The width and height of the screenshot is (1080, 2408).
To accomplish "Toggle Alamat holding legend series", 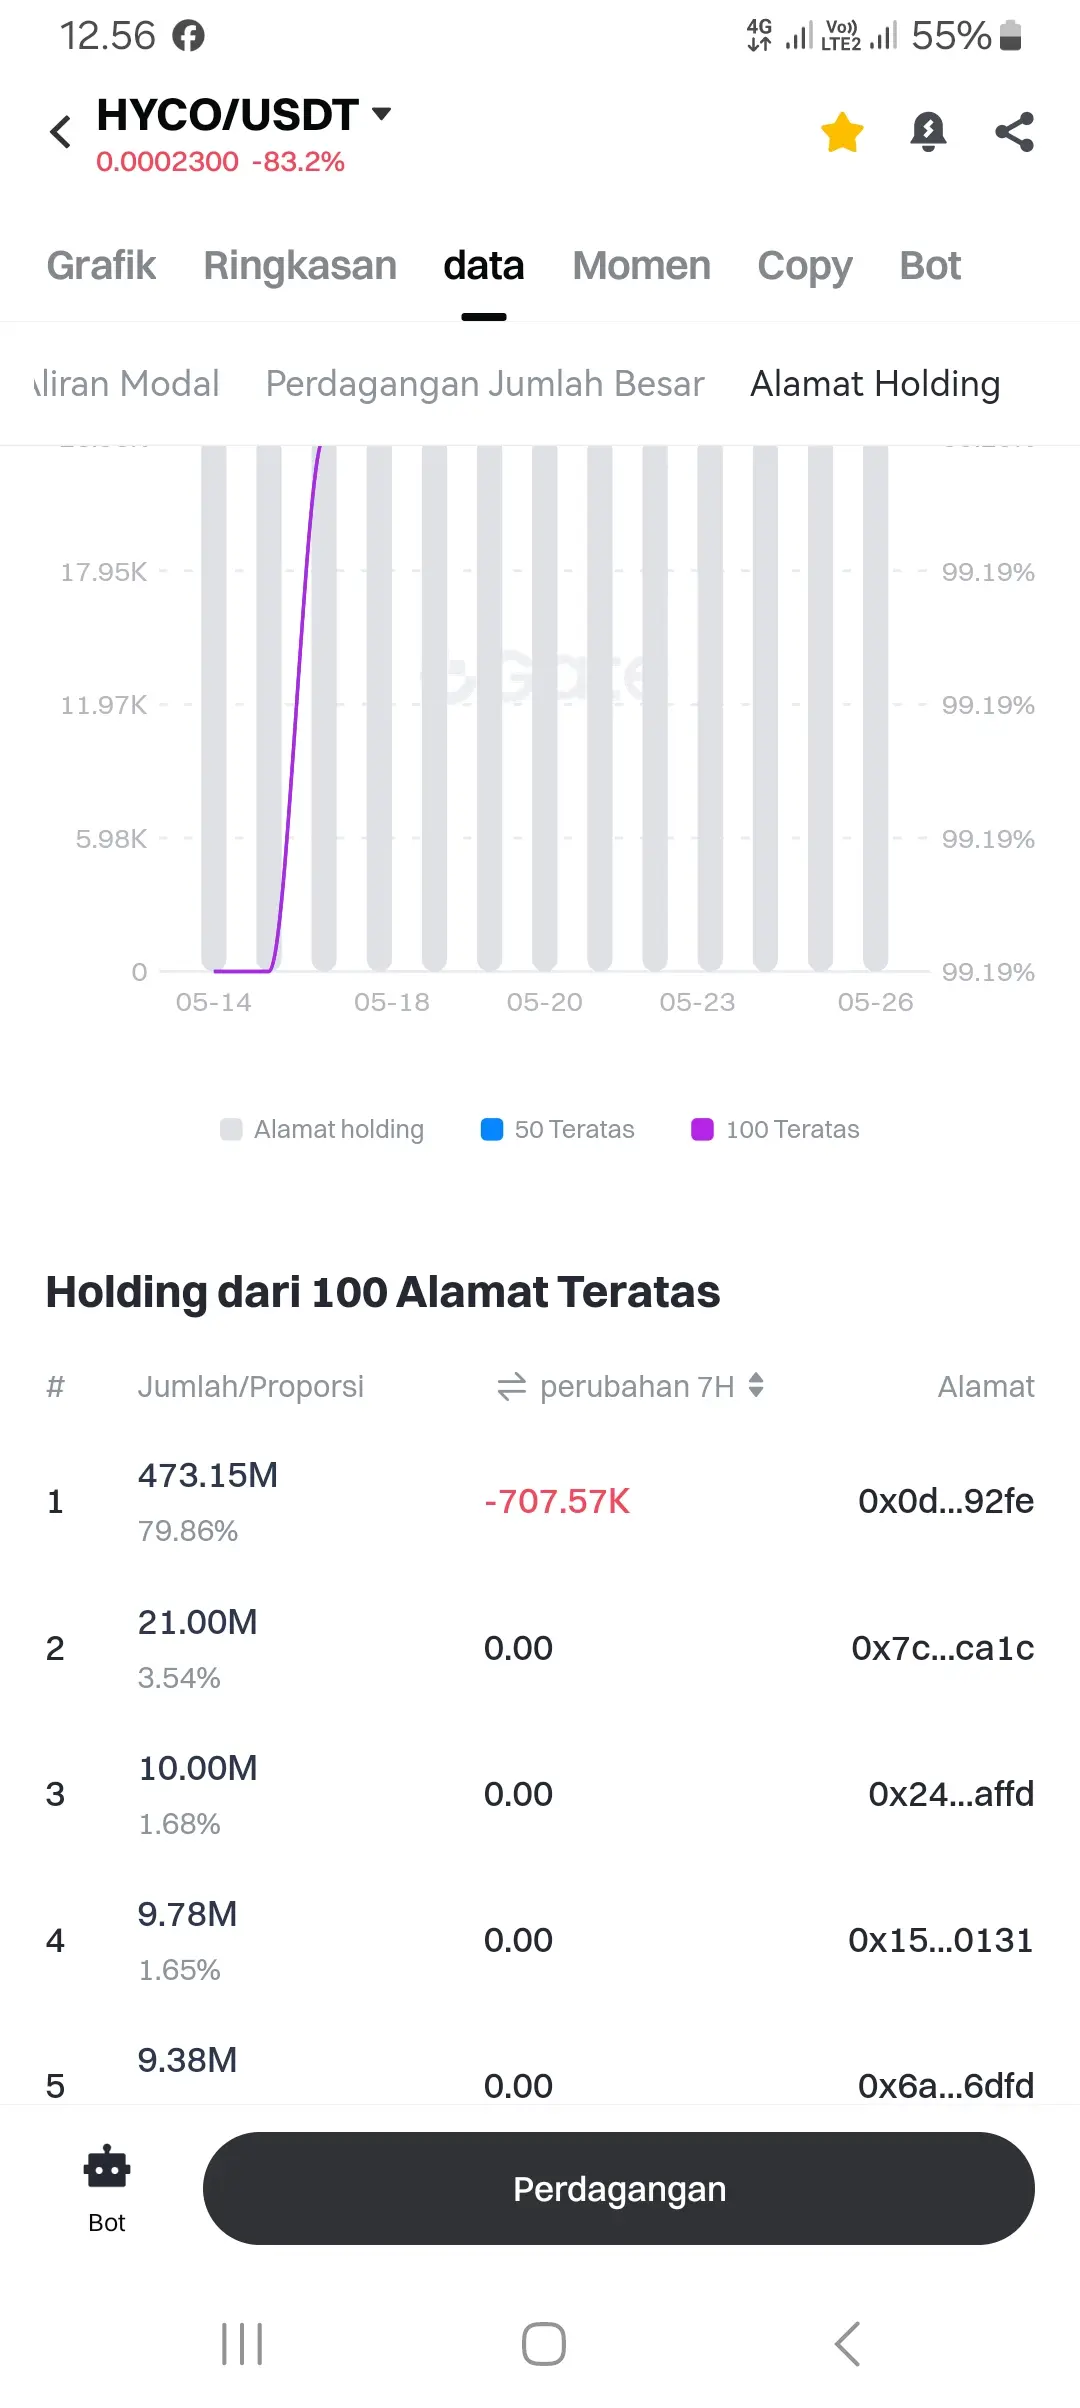I will click(322, 1129).
